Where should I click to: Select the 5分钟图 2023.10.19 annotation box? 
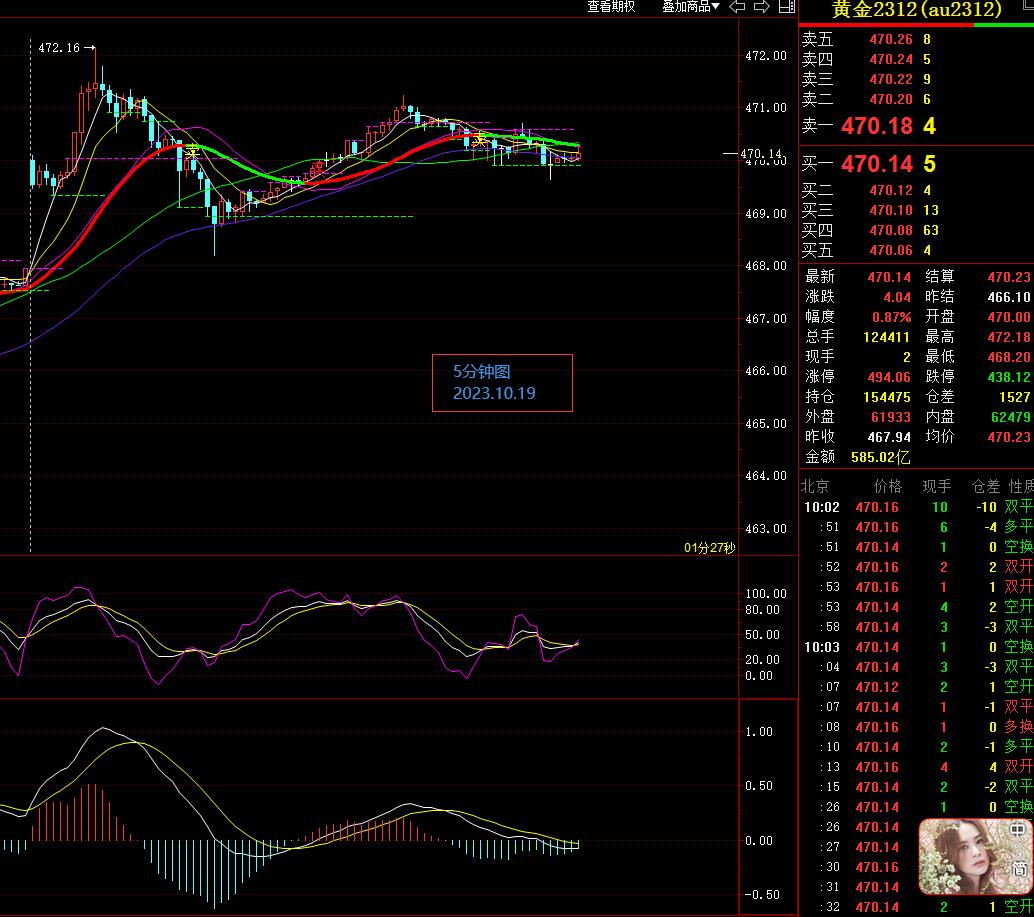[502, 382]
